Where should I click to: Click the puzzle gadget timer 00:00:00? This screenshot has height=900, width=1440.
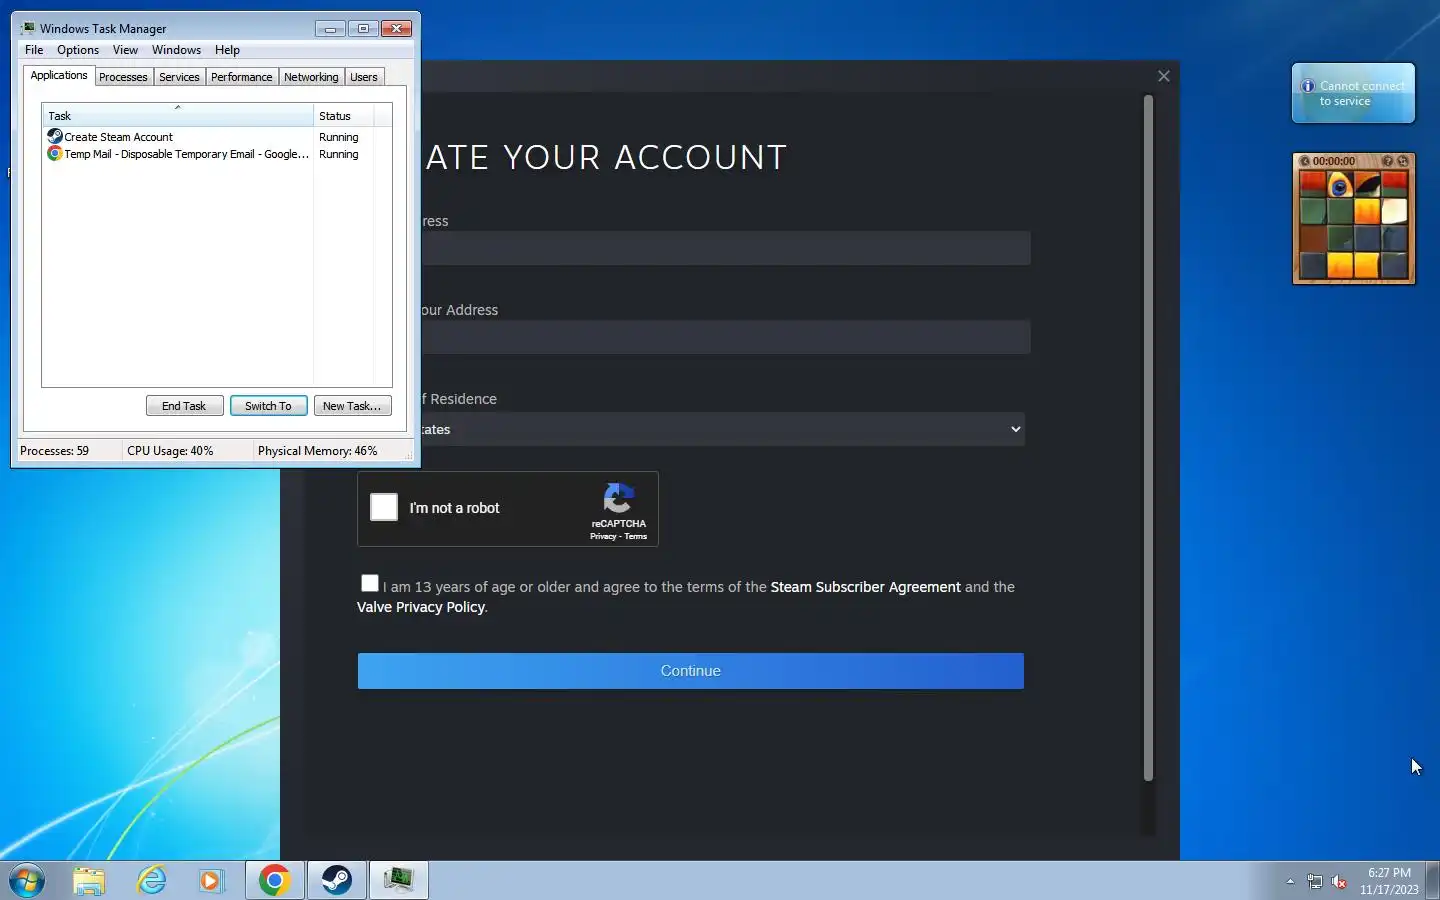tap(1334, 161)
